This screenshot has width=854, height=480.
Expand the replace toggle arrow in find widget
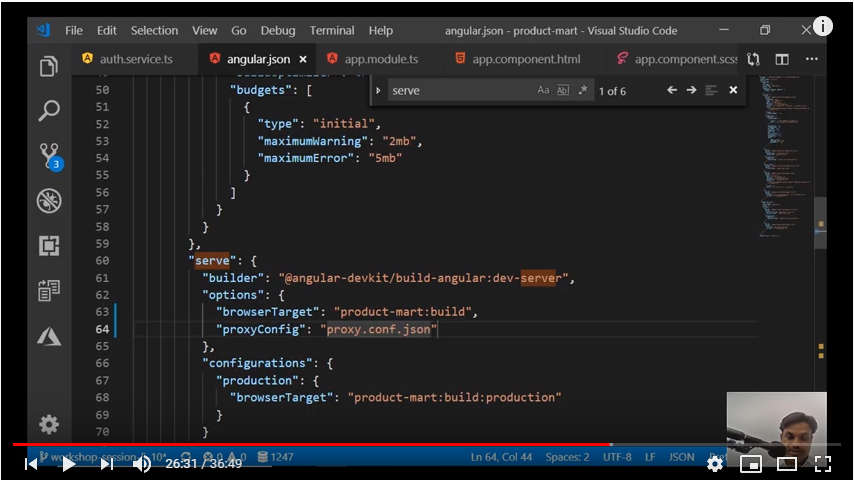(378, 91)
